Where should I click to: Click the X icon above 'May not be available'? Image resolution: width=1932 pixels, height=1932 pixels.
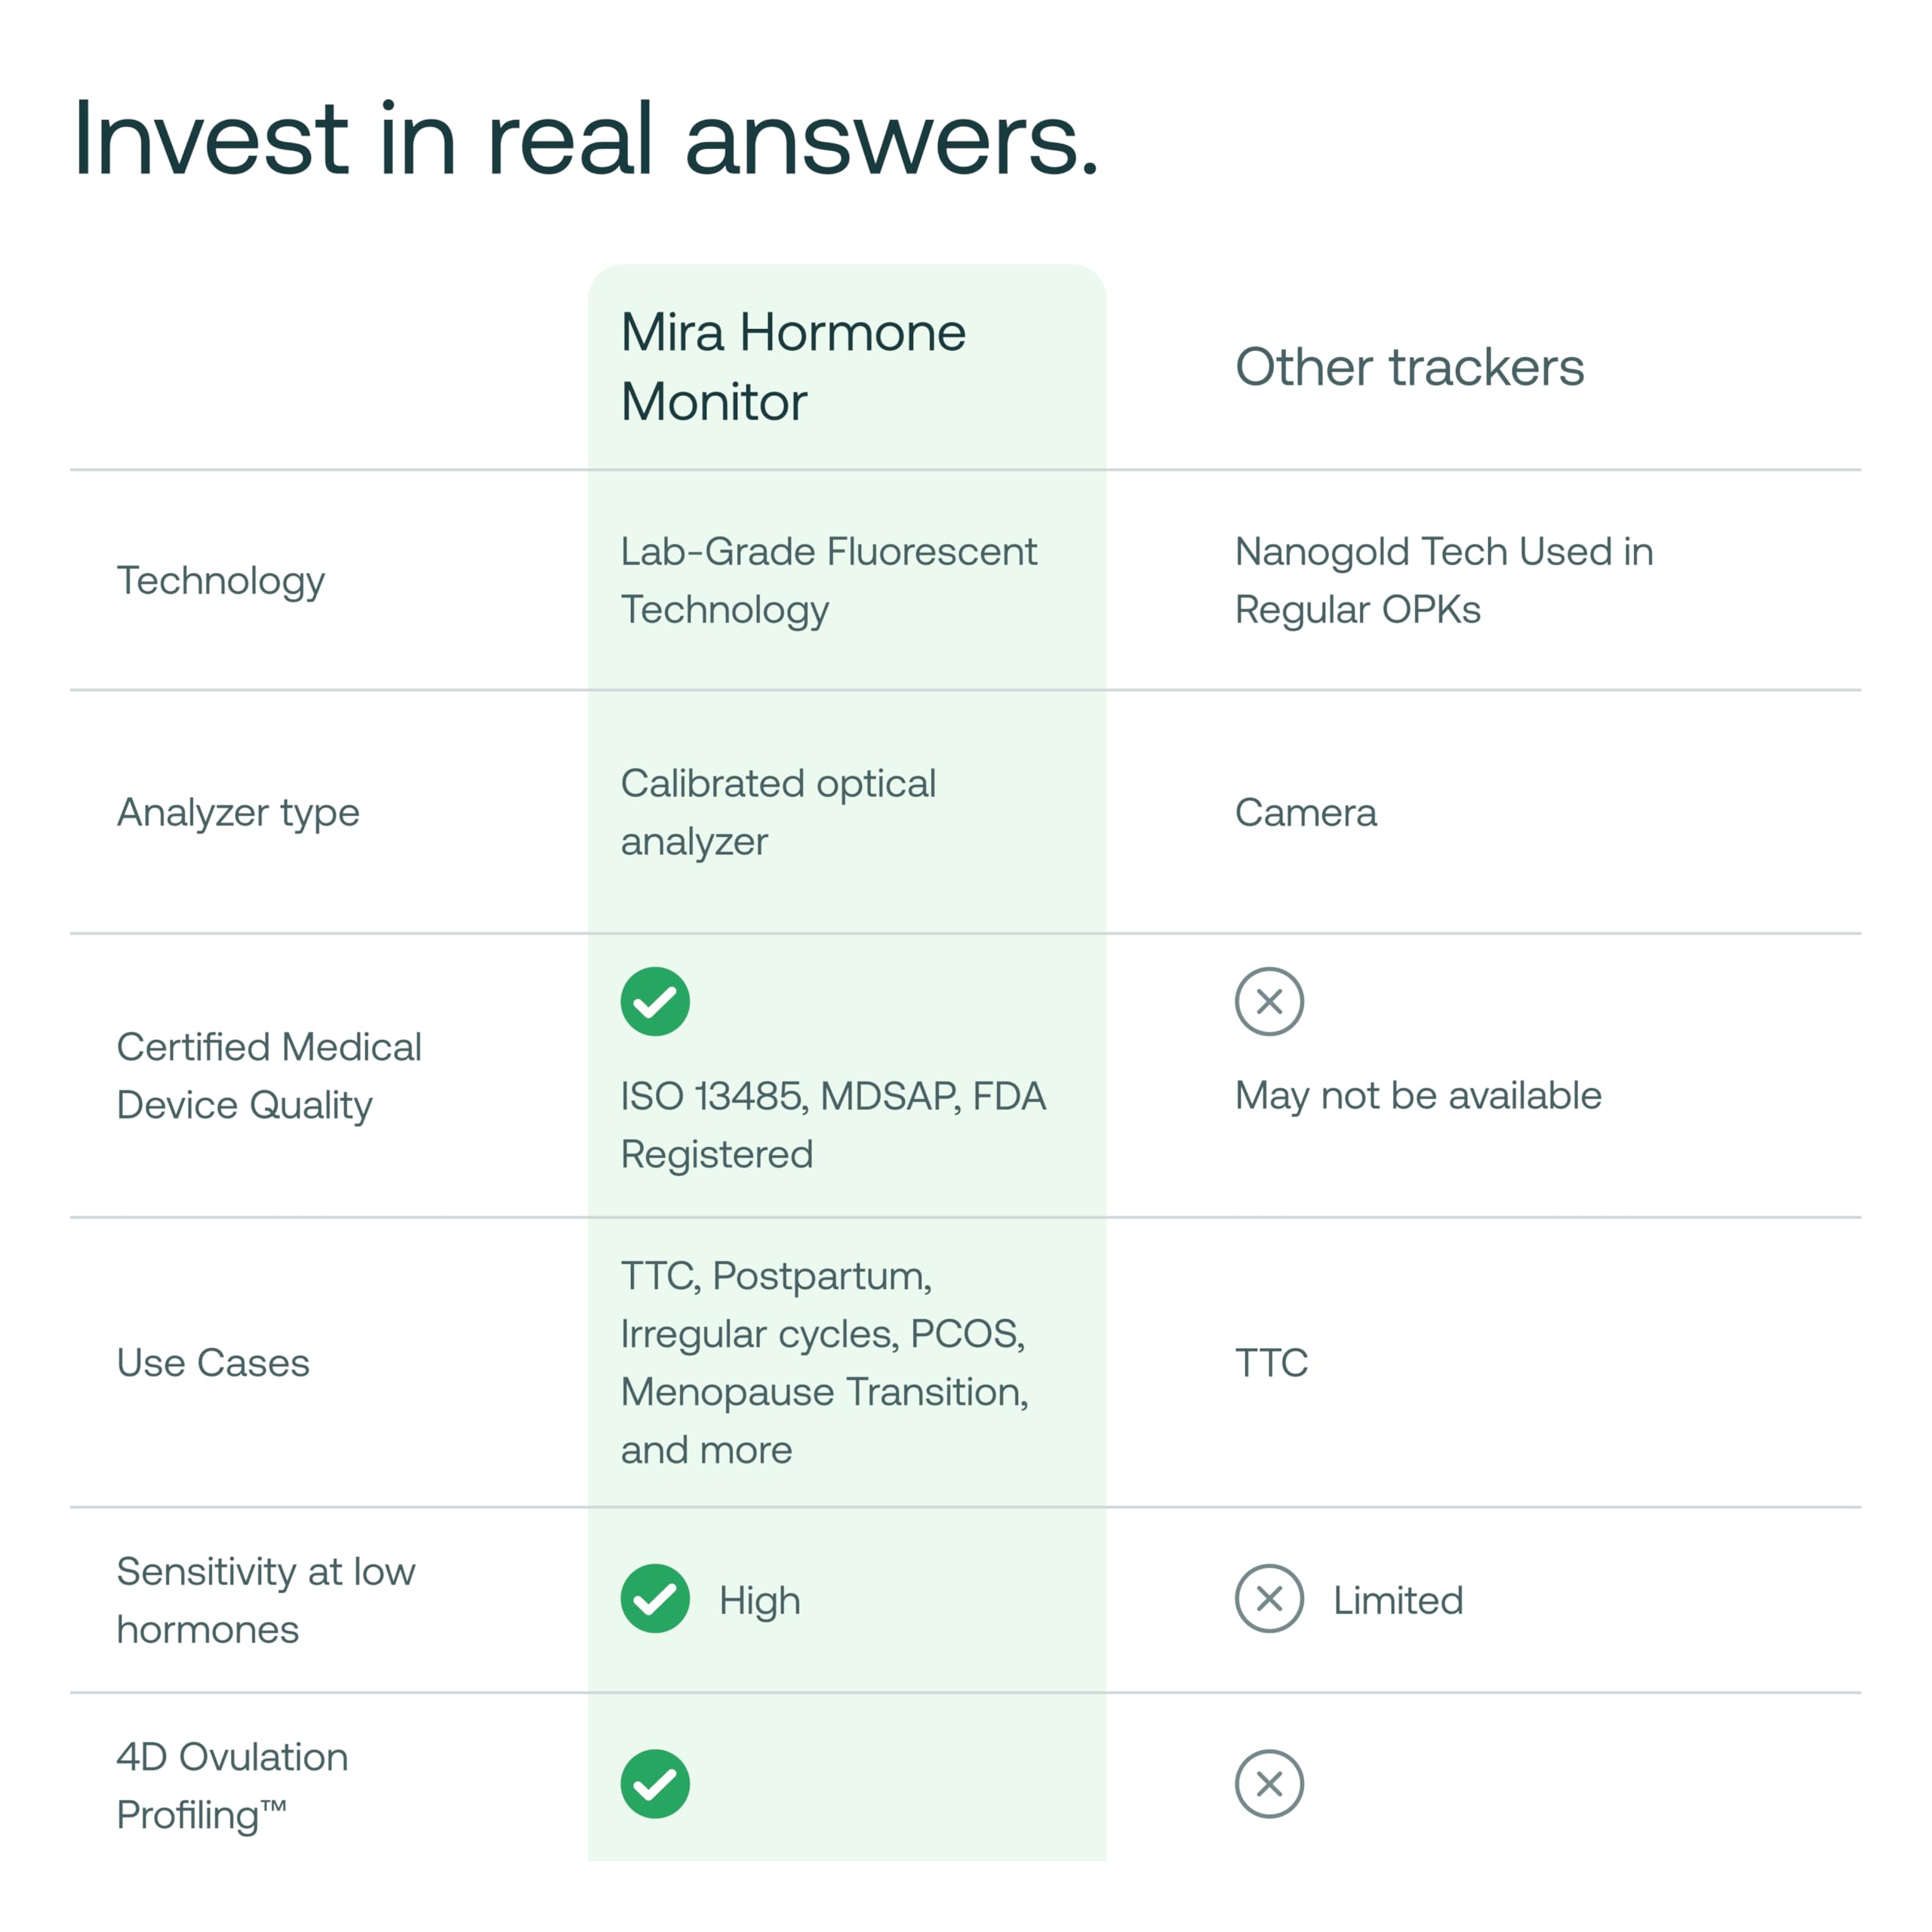click(x=1269, y=1001)
